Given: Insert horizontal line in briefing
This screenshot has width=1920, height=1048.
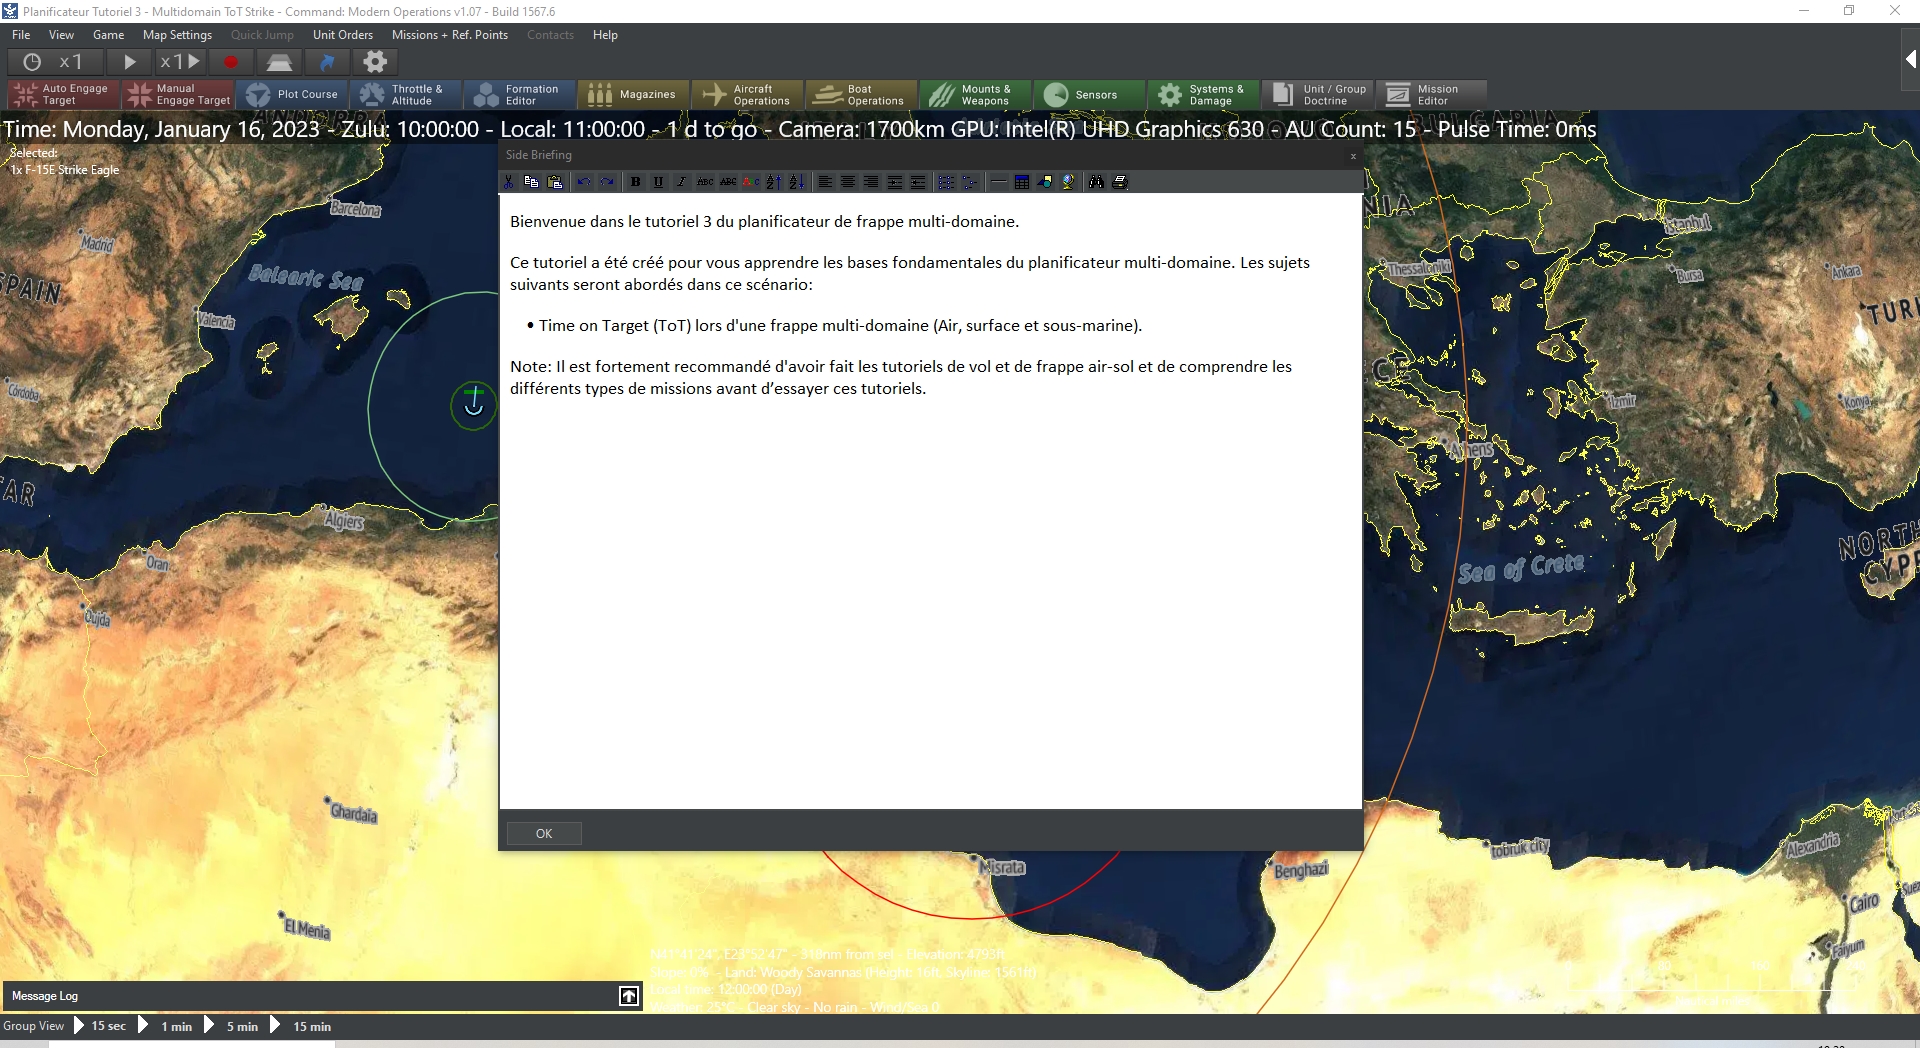Looking at the screenshot, I should [x=998, y=182].
